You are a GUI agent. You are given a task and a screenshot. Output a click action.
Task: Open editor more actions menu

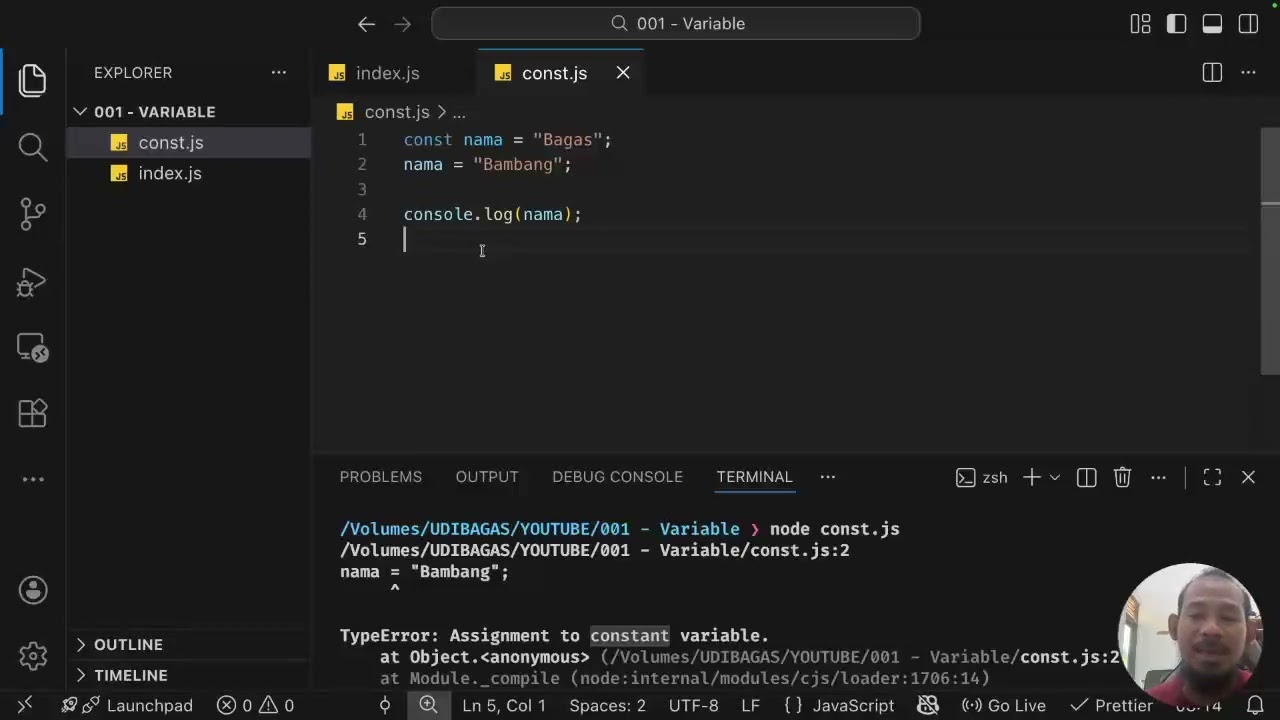click(1248, 73)
